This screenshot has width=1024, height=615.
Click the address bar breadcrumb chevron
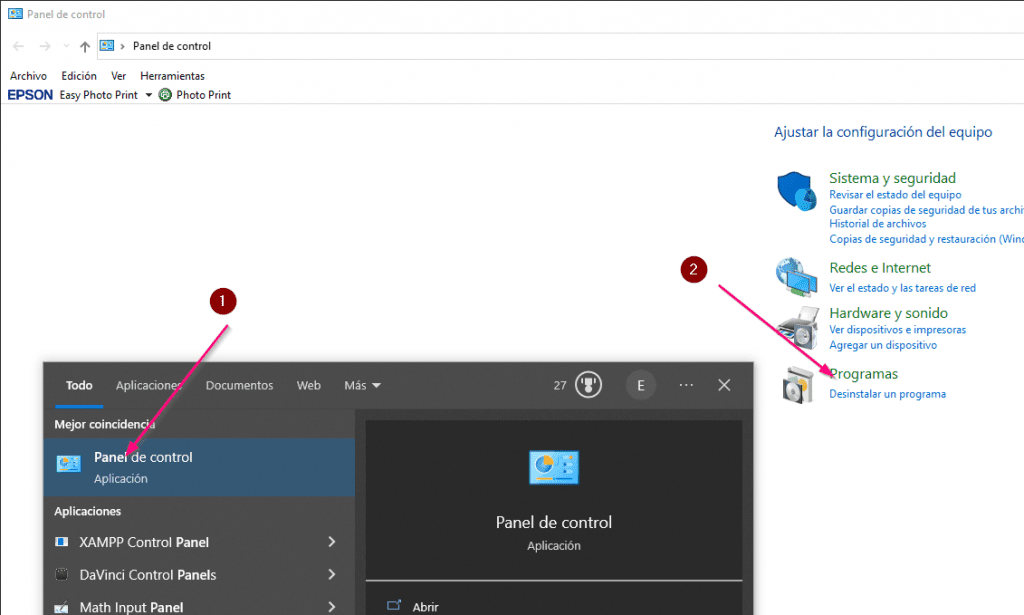pos(122,46)
